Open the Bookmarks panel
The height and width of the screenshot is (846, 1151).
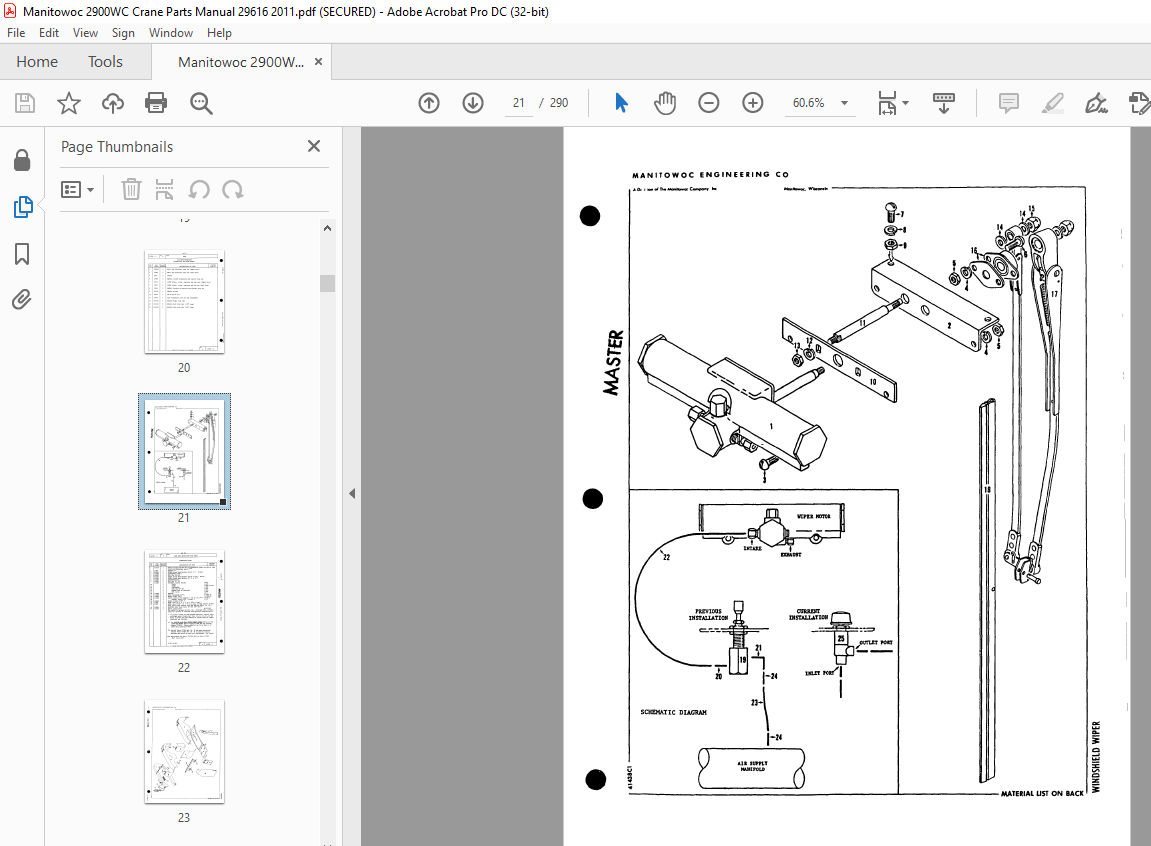[22, 254]
